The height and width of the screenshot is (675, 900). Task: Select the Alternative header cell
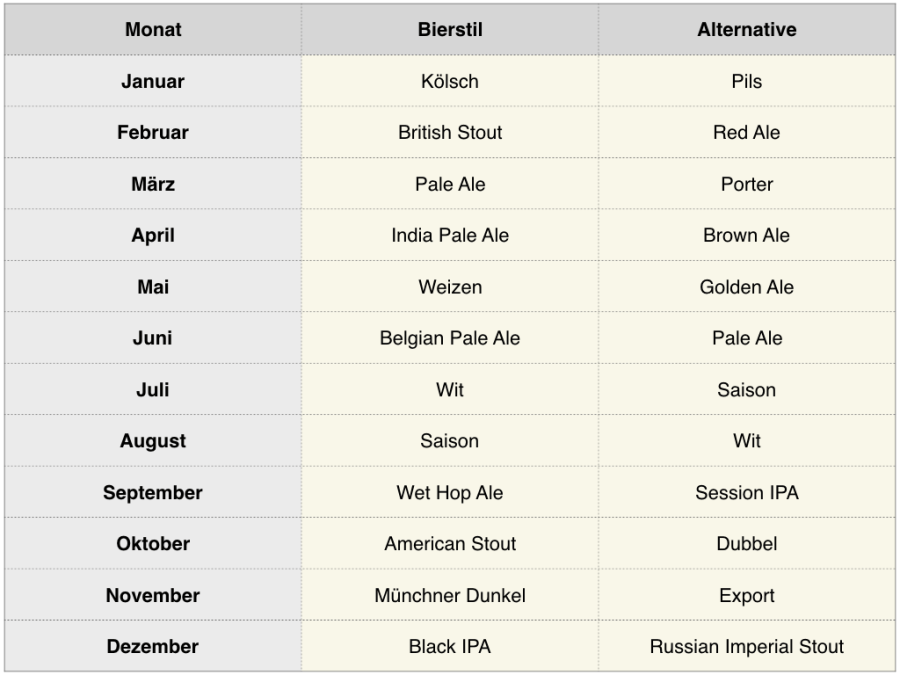click(x=747, y=30)
